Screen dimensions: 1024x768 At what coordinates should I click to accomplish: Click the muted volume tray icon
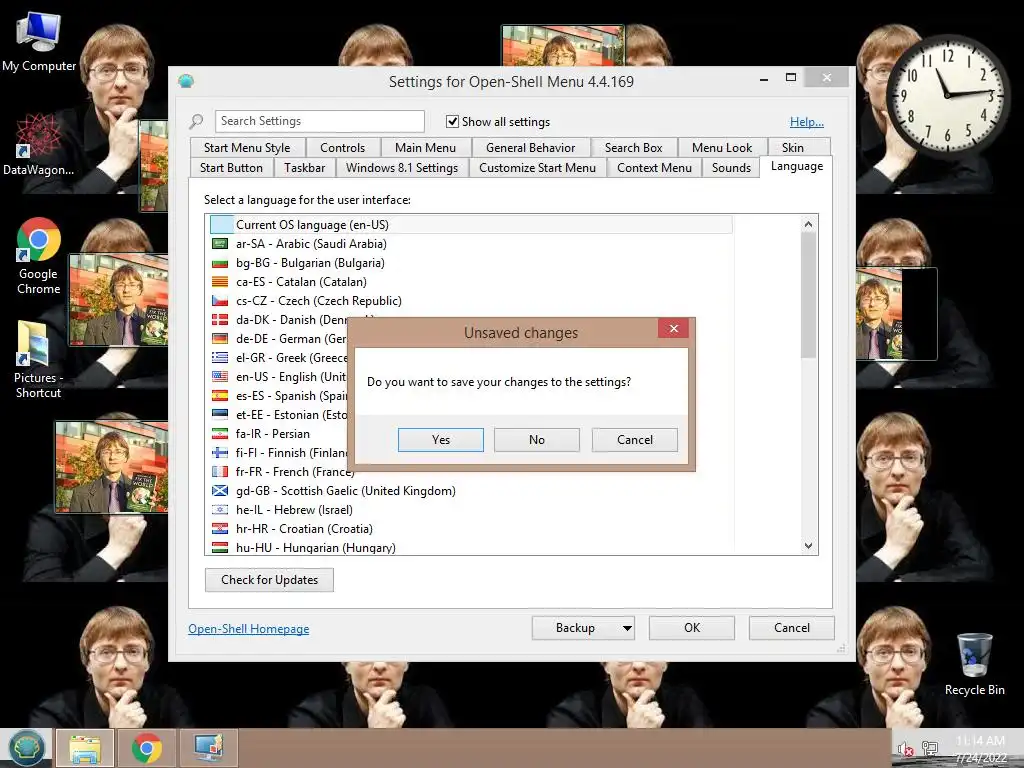(905, 749)
